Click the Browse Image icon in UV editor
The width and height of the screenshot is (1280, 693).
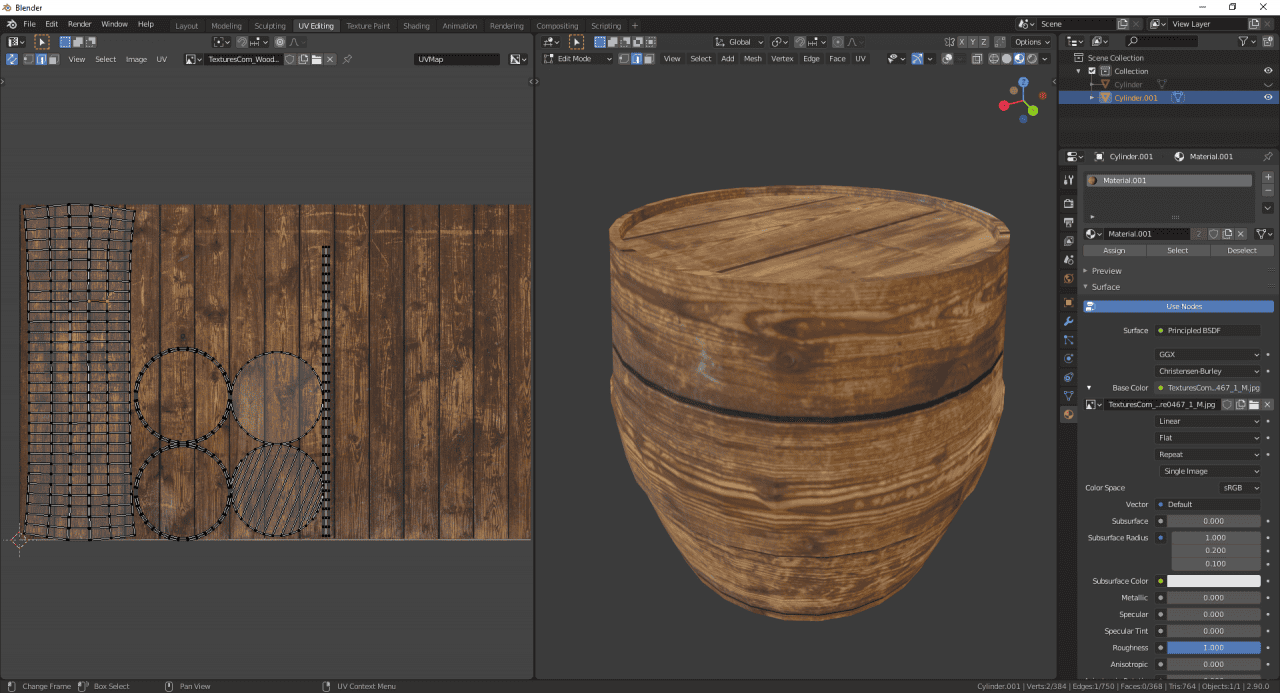click(x=190, y=59)
